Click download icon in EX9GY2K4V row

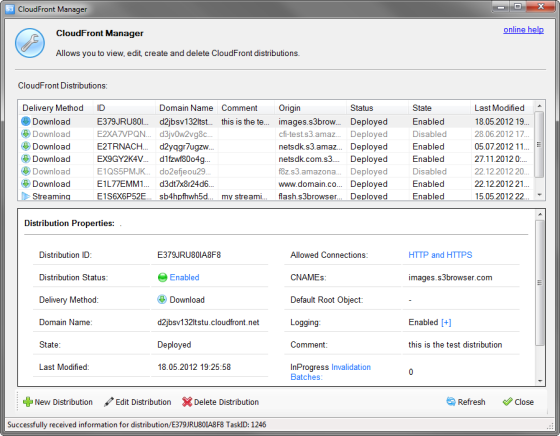click(26, 159)
